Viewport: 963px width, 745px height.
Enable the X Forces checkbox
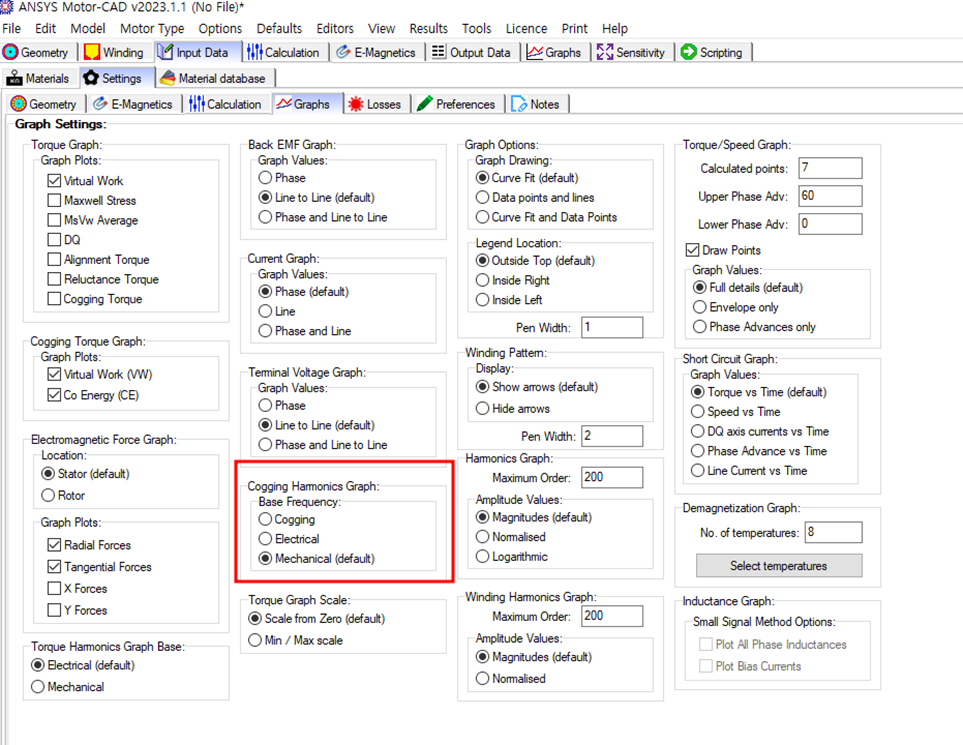coord(54,588)
